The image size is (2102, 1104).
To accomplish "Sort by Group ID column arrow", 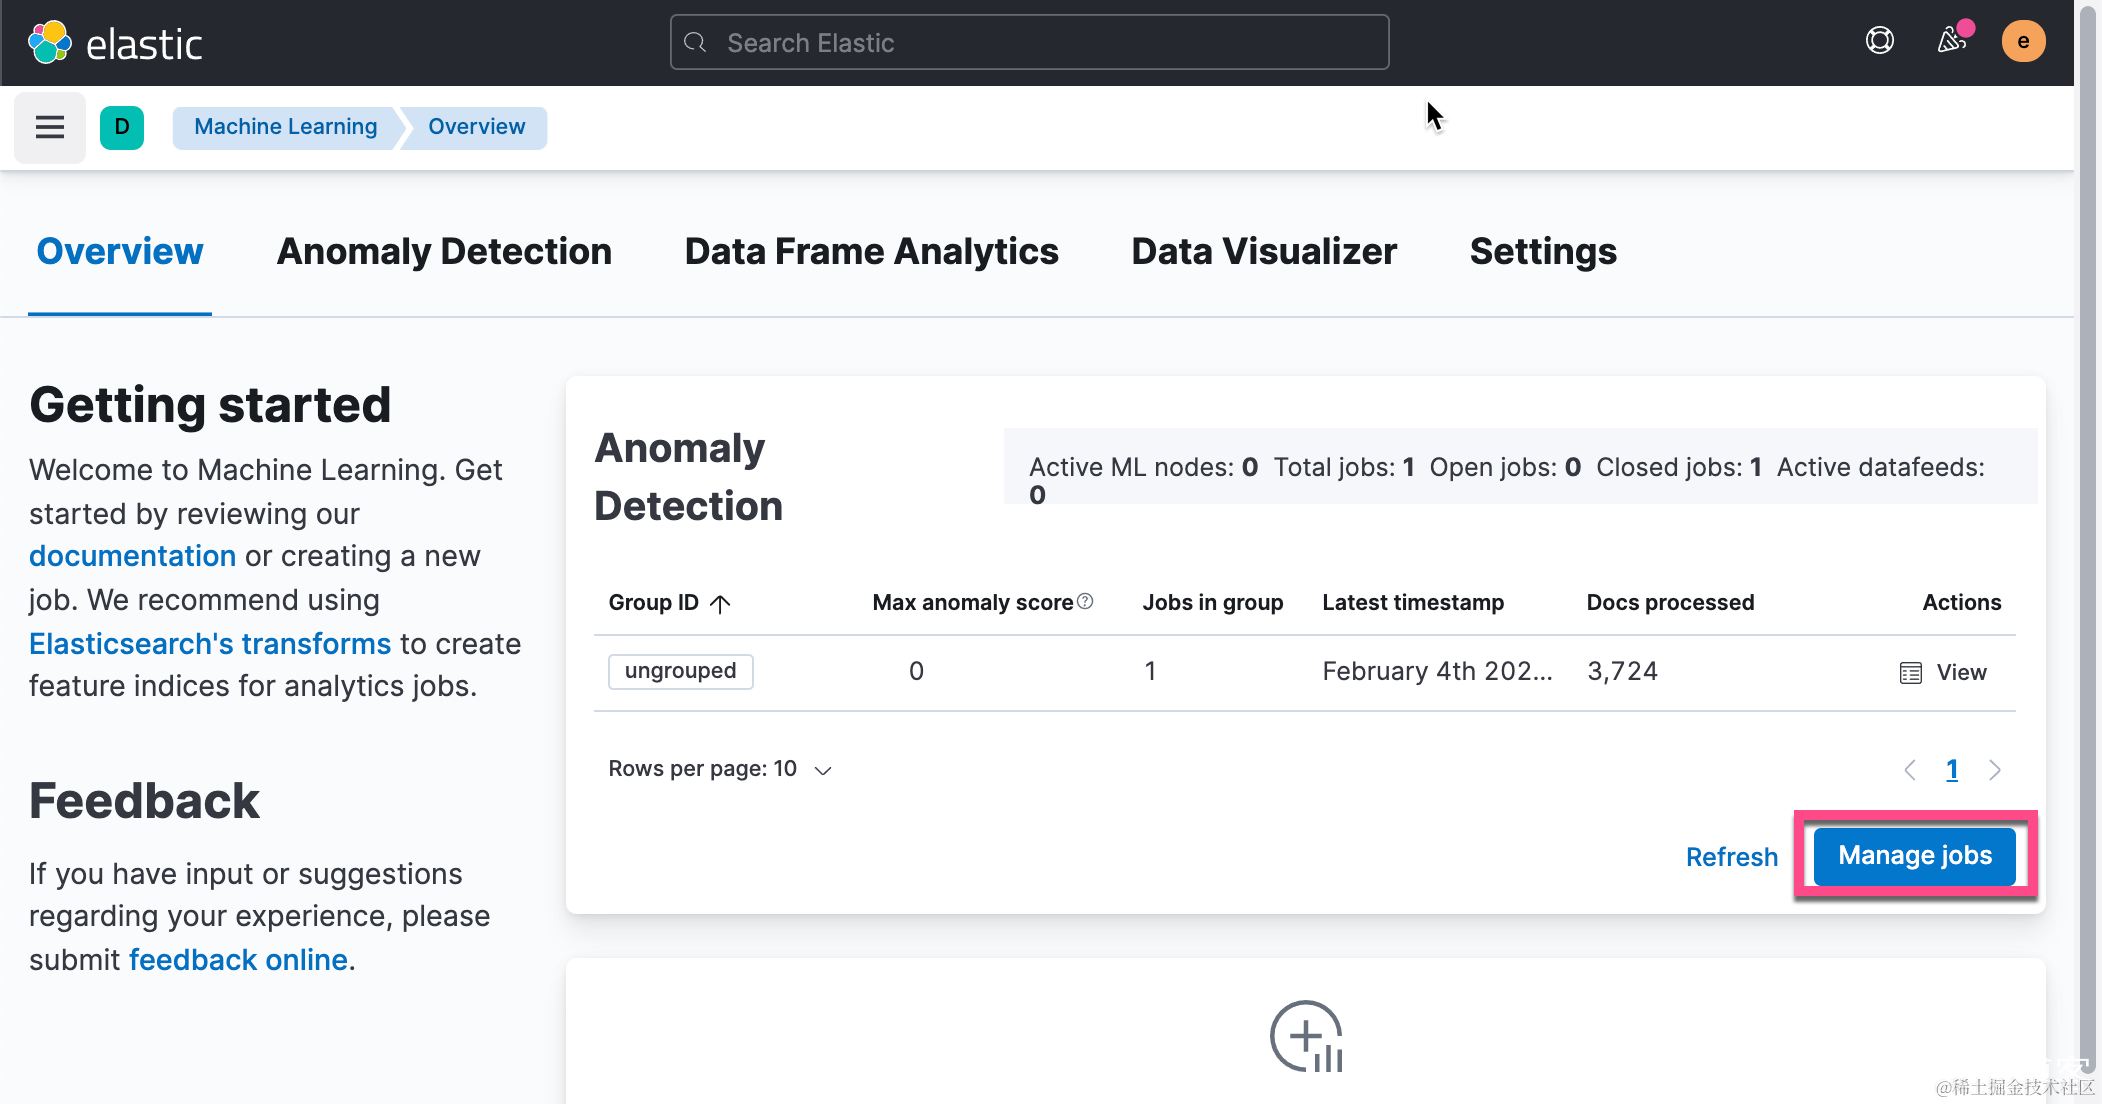I will 720,603.
